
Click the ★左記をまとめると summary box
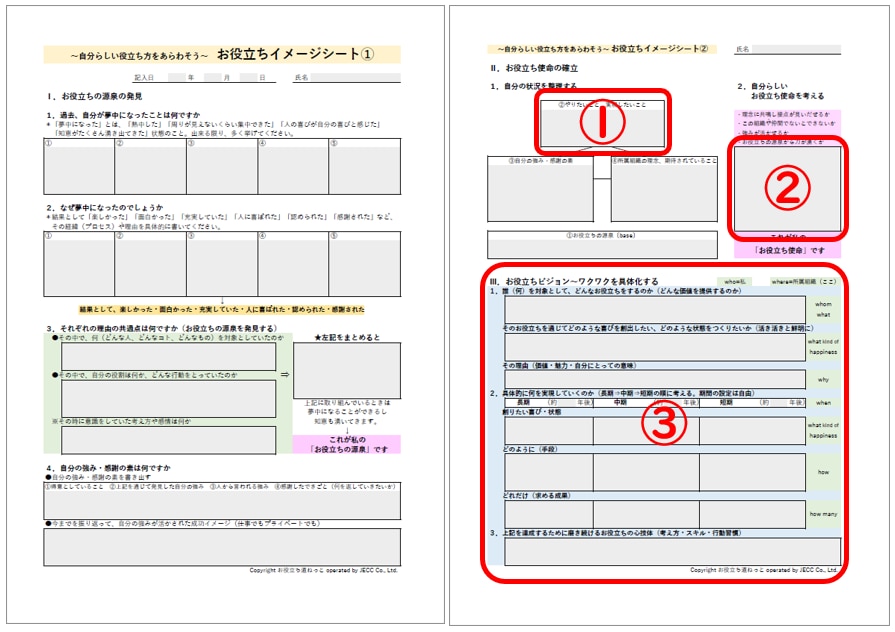tap(347, 371)
